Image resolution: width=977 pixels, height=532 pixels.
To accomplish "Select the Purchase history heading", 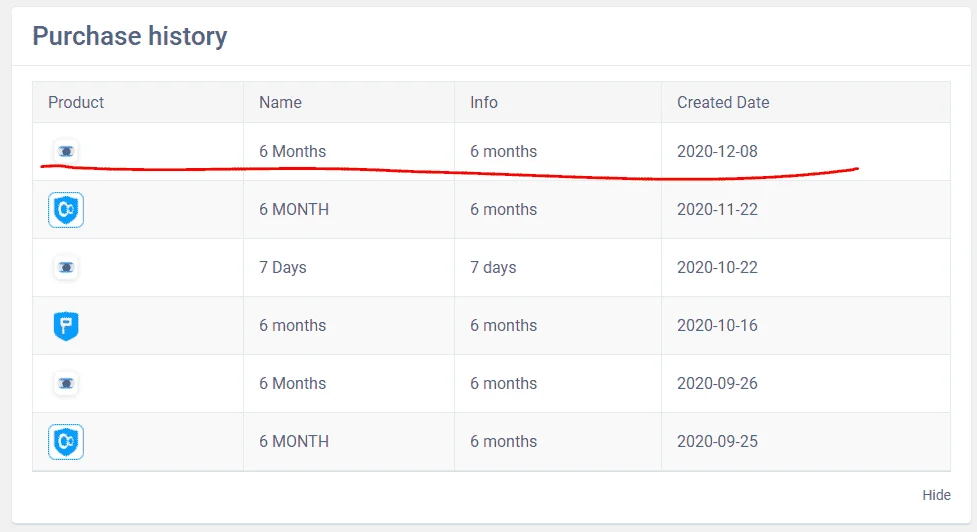I will [130, 36].
